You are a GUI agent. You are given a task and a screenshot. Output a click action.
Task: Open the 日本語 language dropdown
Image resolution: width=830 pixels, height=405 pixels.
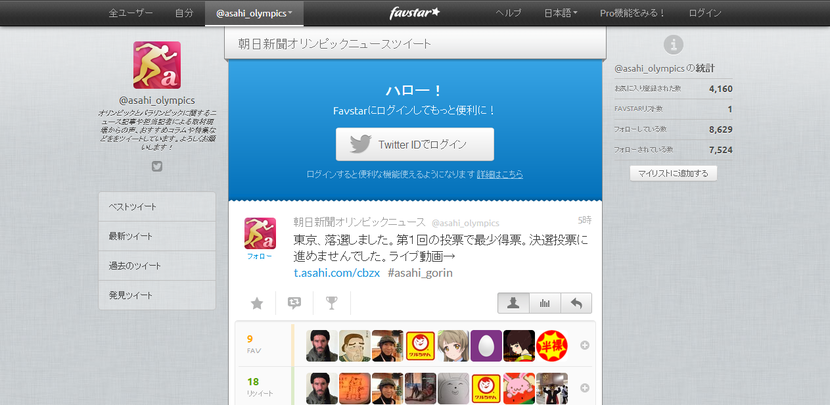pos(561,13)
